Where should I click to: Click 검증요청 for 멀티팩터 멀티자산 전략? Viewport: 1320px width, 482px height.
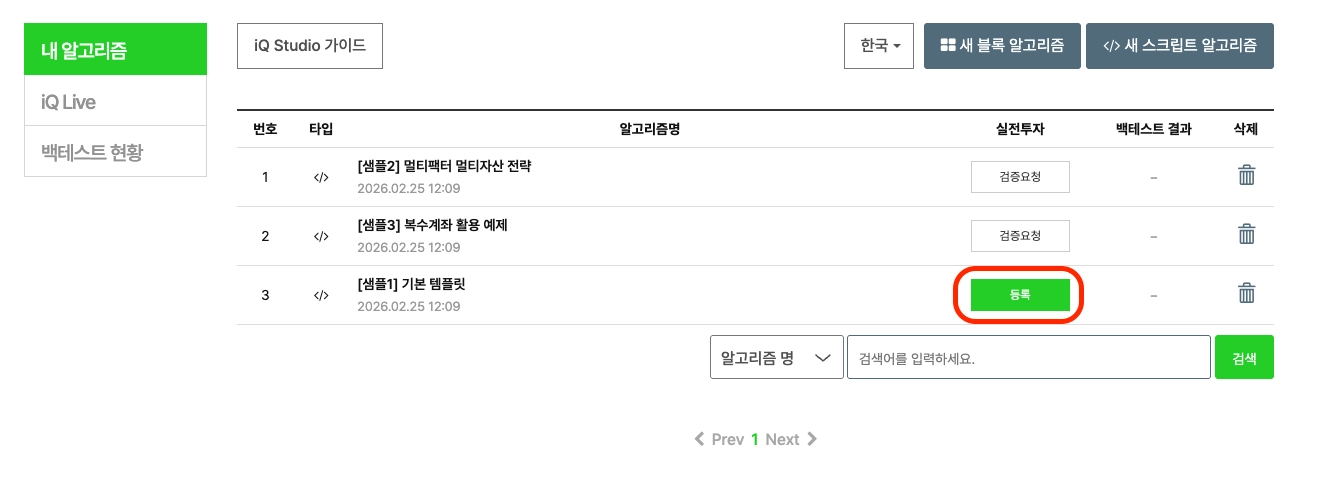[1020, 178]
